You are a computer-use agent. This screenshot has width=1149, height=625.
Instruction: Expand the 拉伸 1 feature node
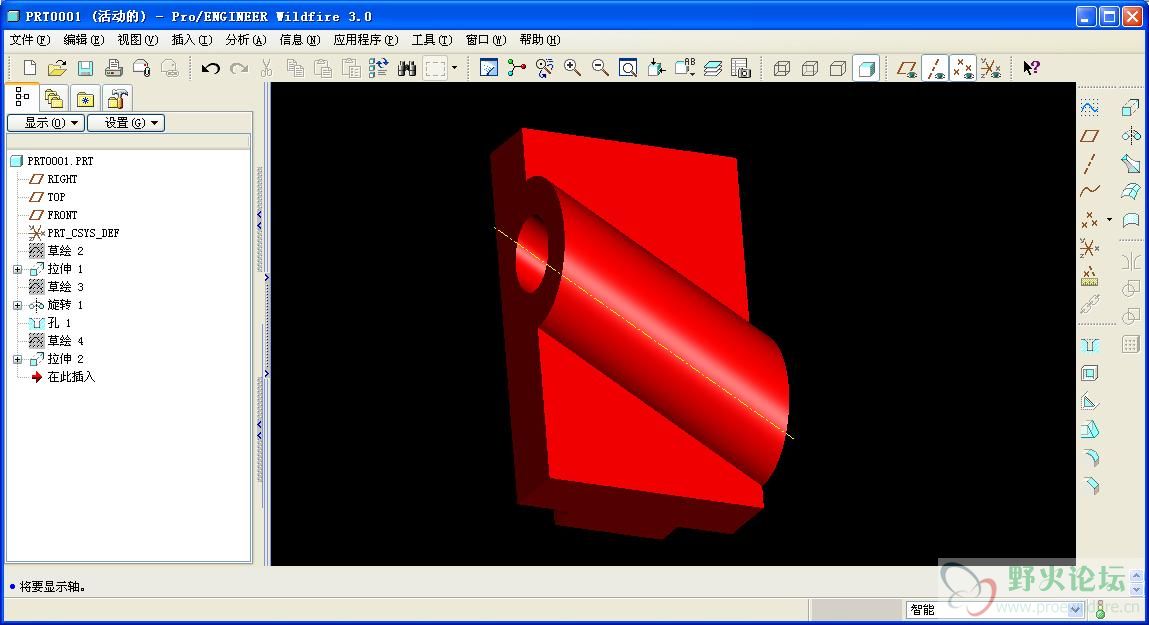point(18,270)
